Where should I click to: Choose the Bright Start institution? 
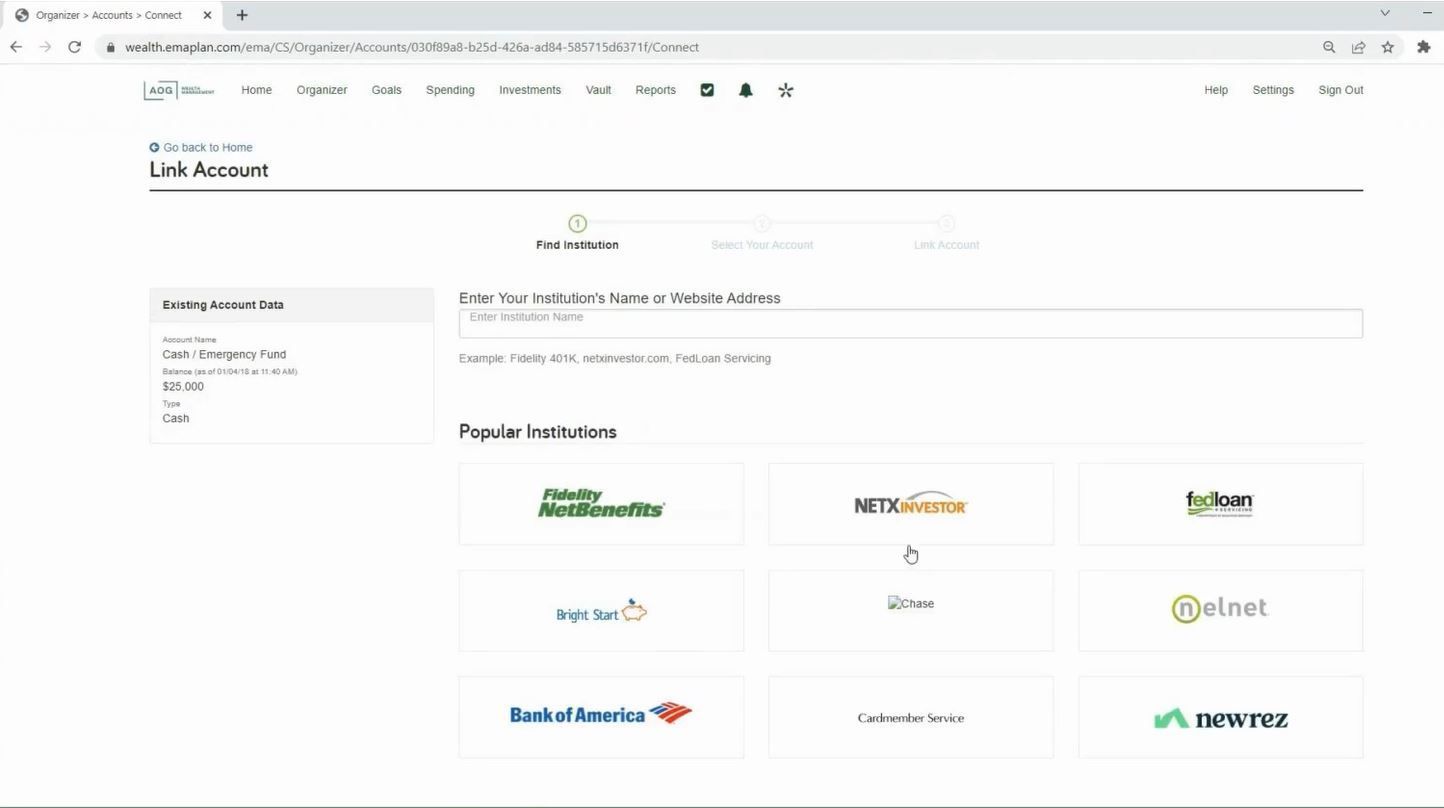pos(601,611)
